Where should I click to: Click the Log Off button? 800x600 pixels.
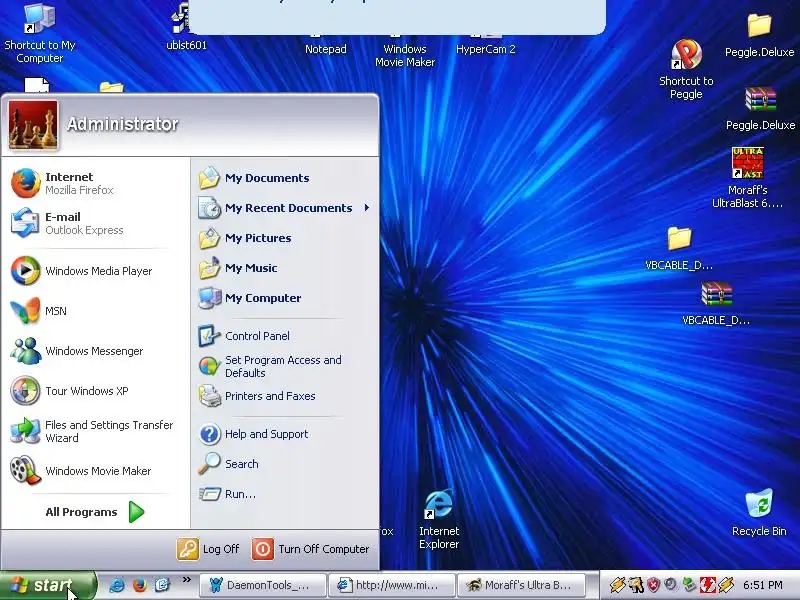click(208, 549)
